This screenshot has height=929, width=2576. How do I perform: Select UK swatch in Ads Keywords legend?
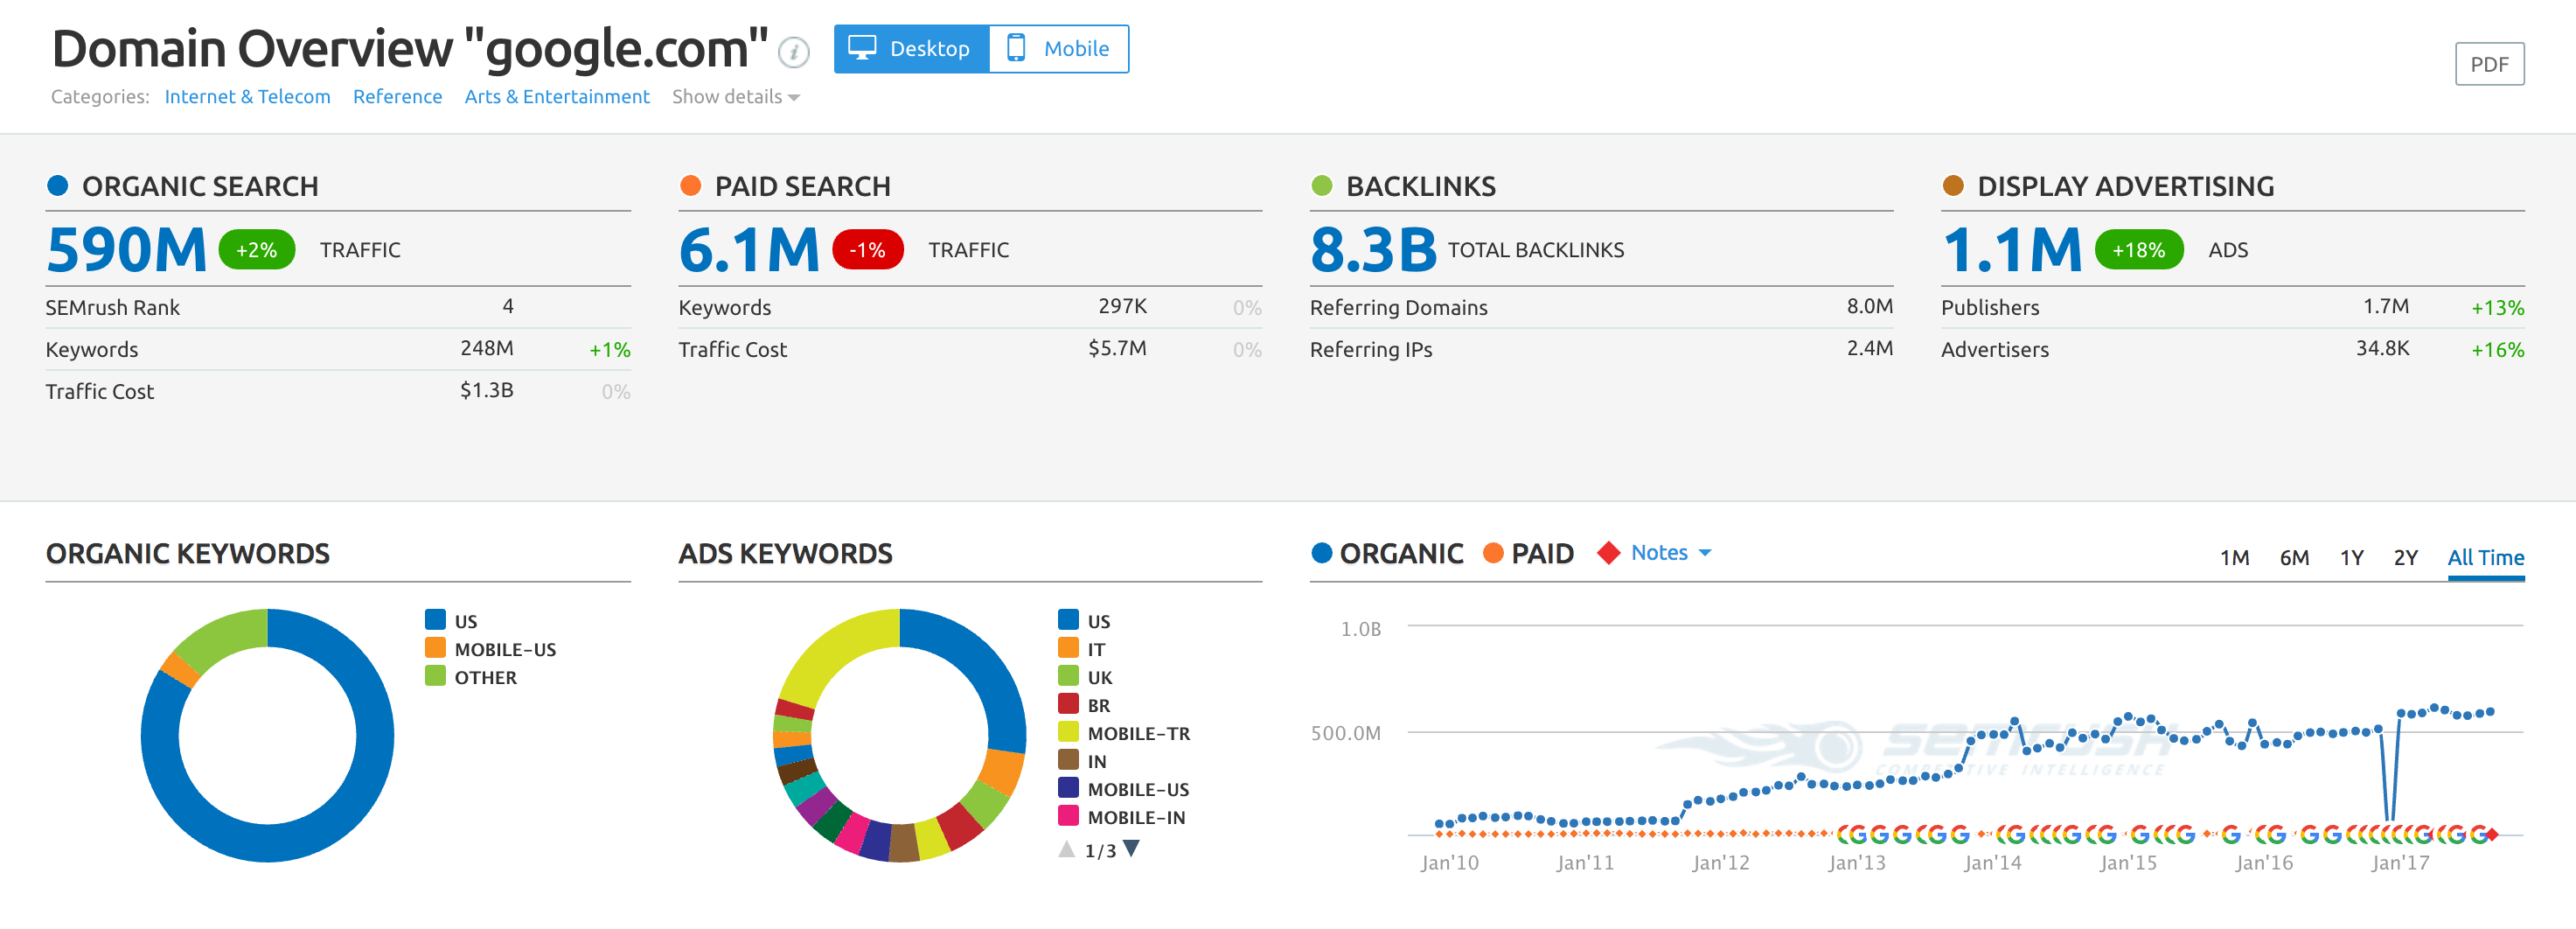1068,675
